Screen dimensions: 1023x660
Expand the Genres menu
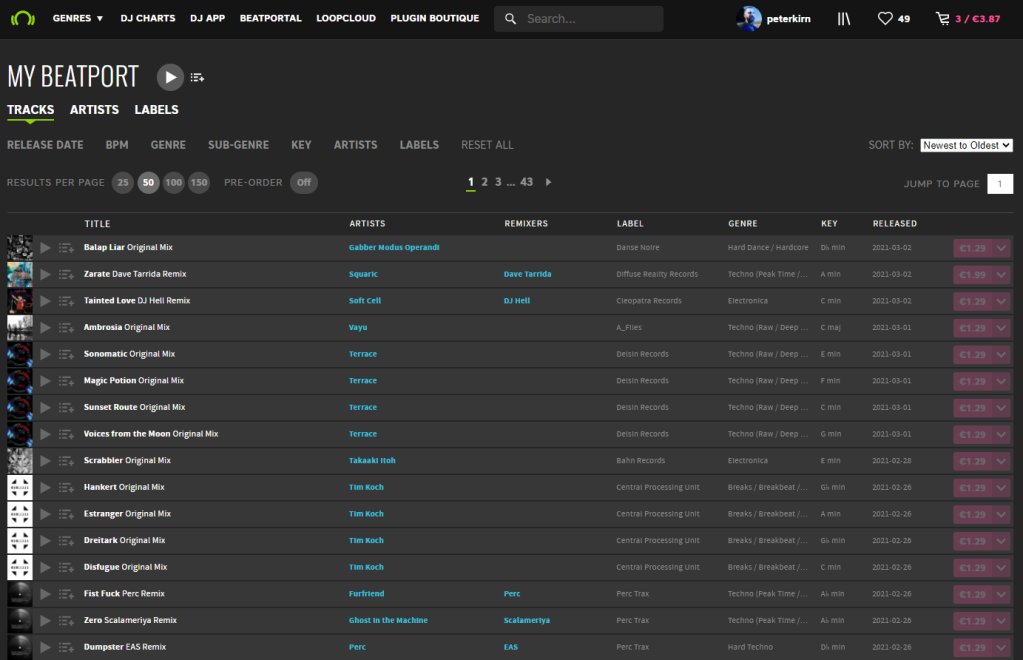tap(78, 18)
